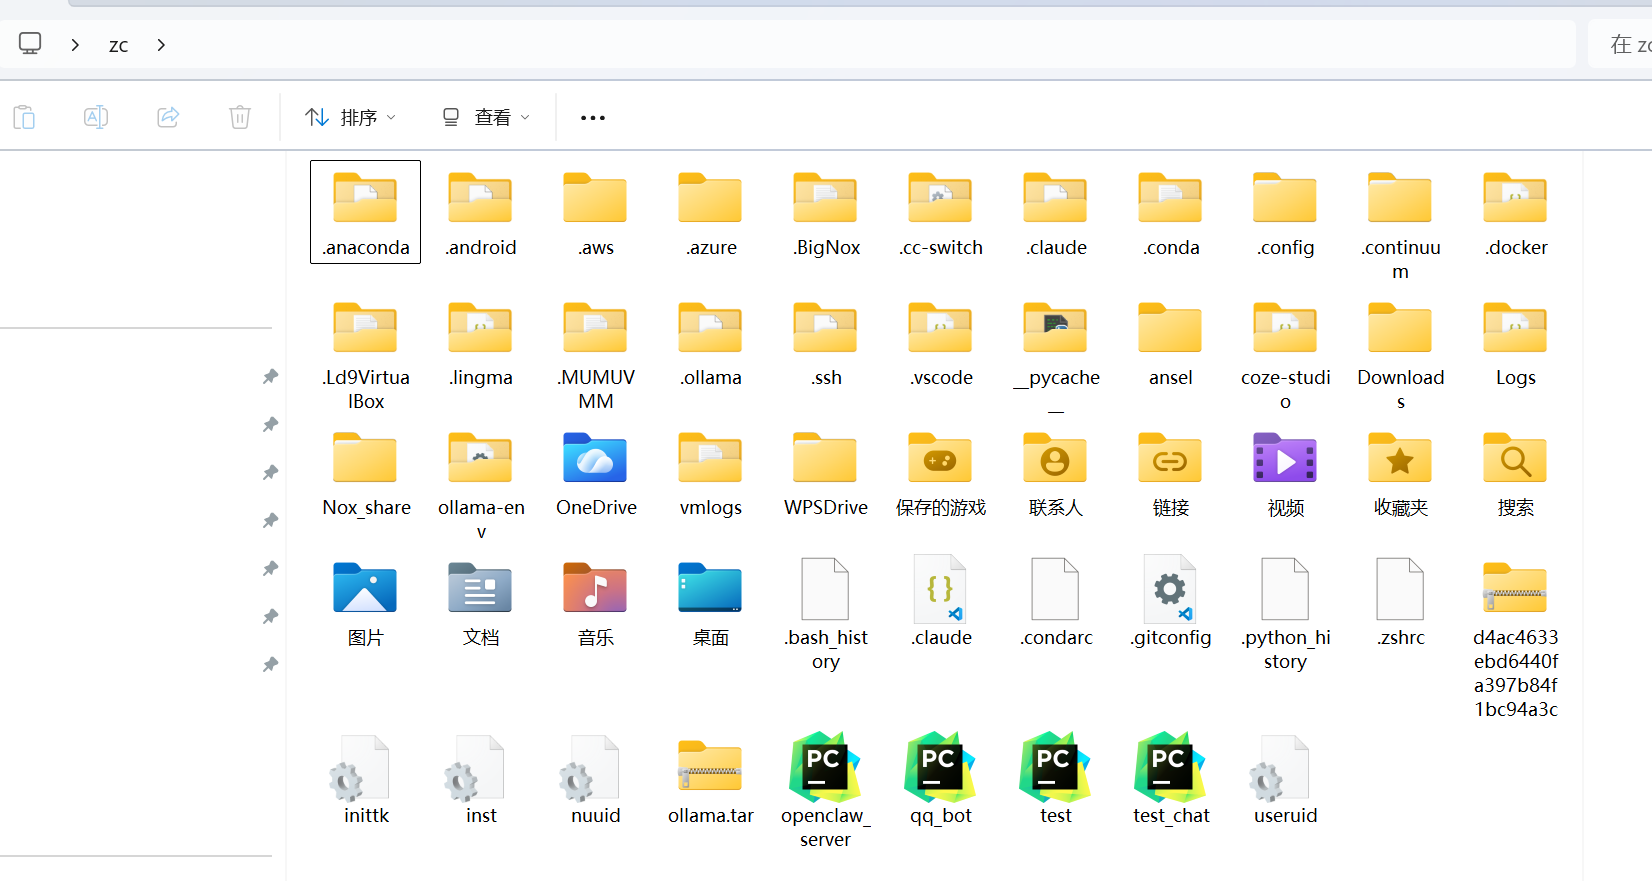
Task: Select the .docker folder
Action: click(x=1516, y=212)
